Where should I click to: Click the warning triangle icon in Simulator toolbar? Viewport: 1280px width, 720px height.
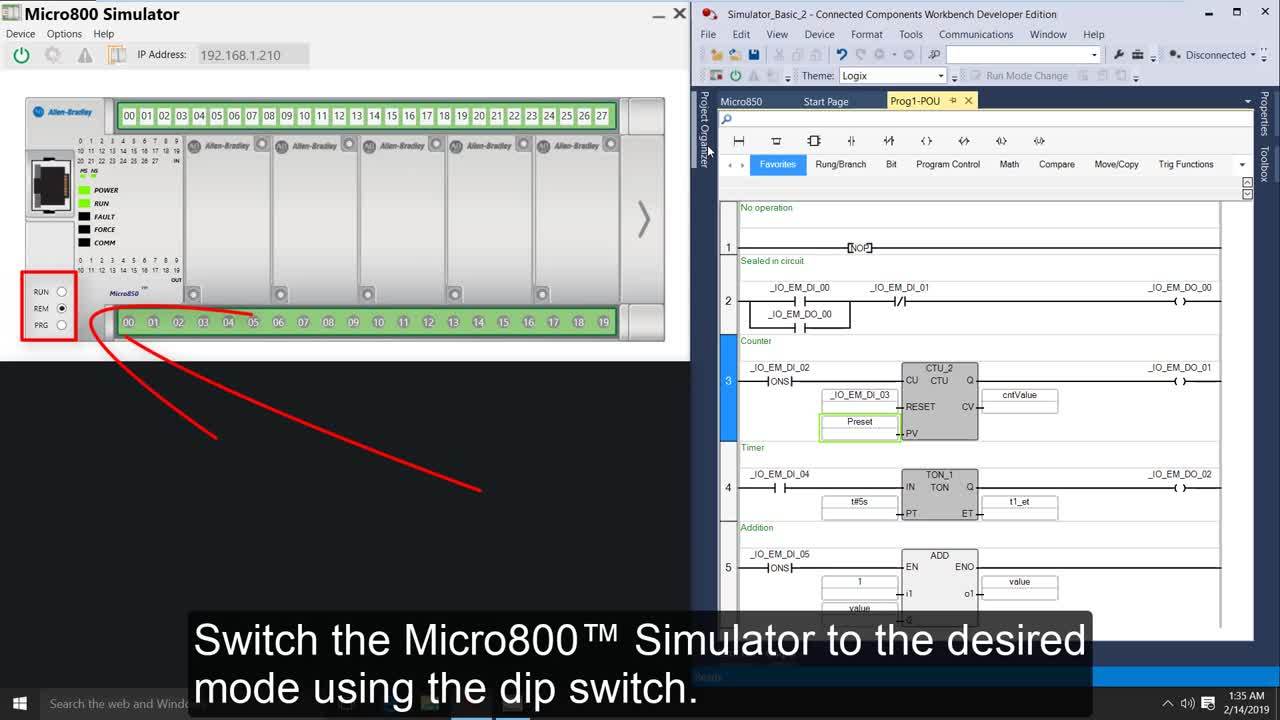[85, 56]
